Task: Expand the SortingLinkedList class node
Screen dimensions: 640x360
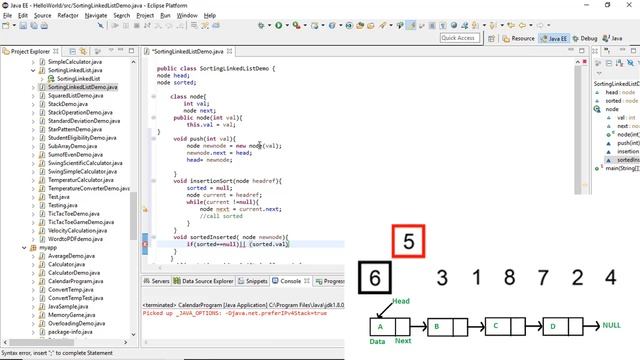Action: coord(42,79)
